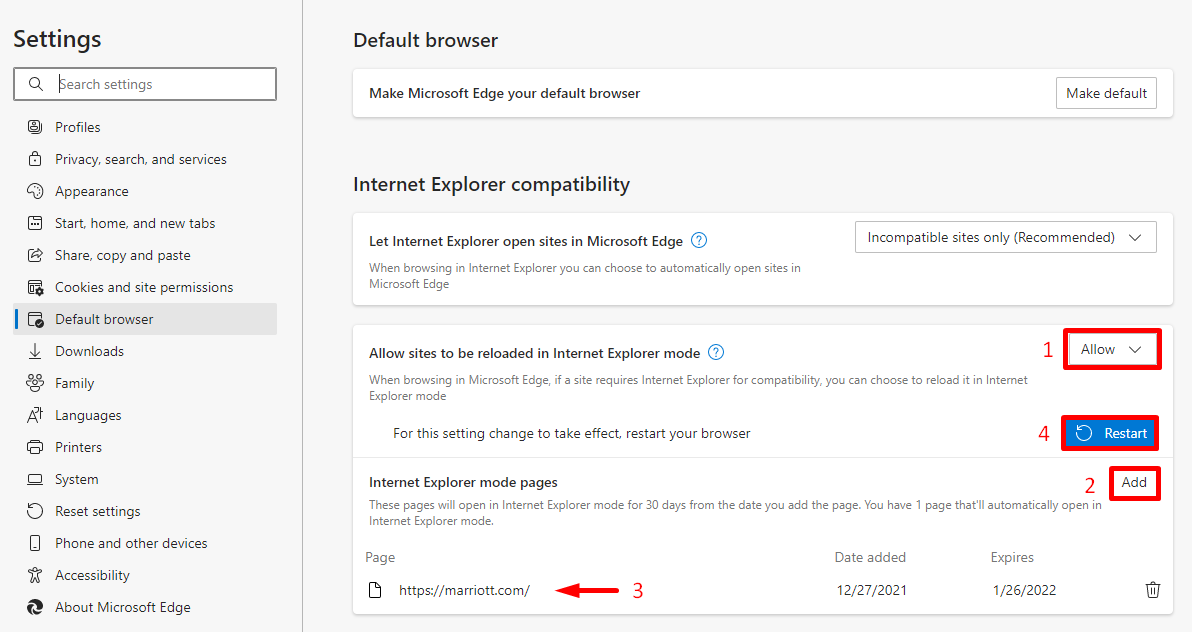The height and width of the screenshot is (632, 1192).
Task: Click the Make default button
Action: pos(1106,93)
